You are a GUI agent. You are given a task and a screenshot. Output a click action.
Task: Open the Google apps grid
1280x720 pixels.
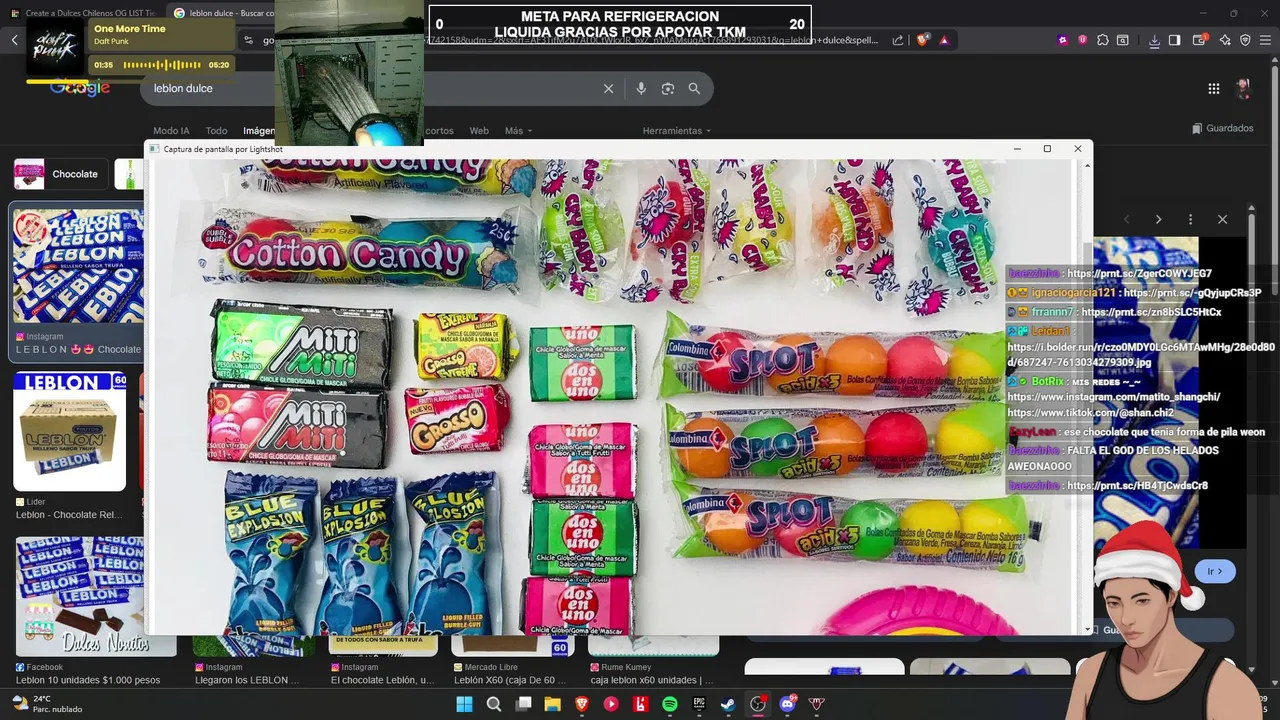pos(1214,88)
